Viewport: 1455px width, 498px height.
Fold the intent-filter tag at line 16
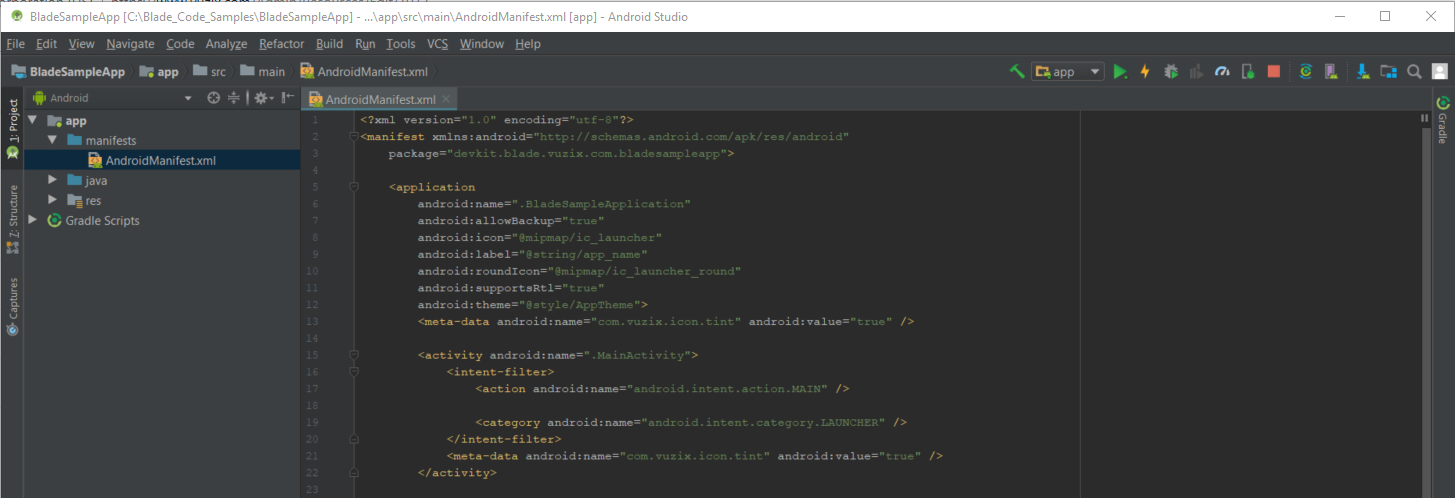(353, 372)
